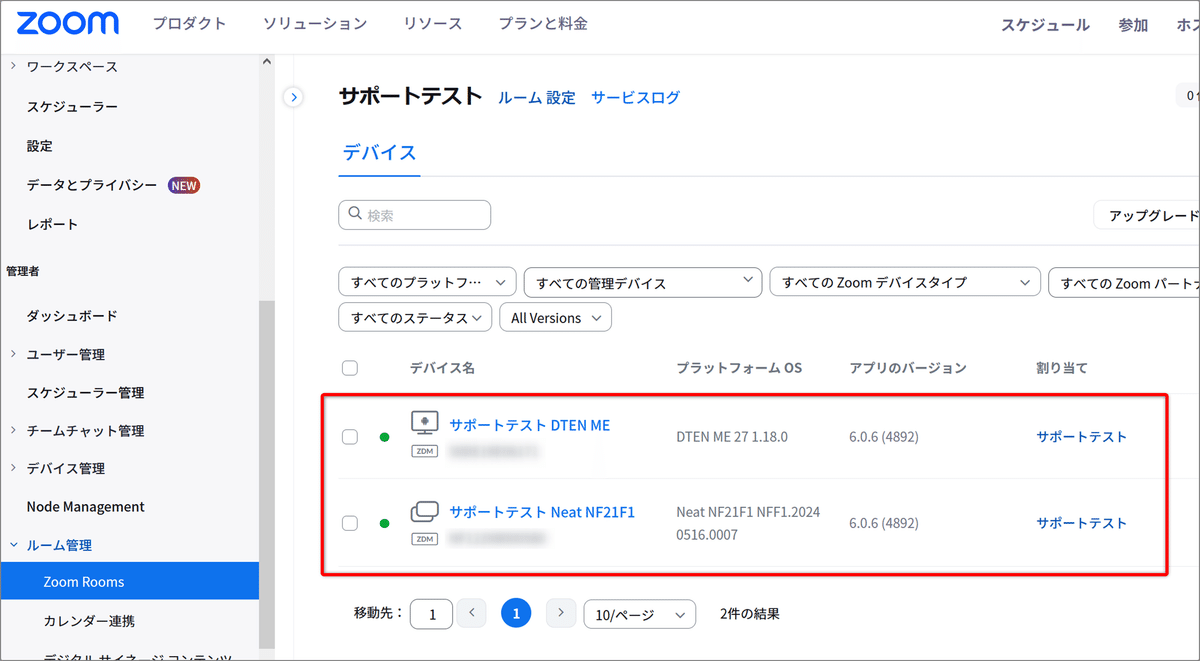The image size is (1200, 661).
Task: Click the green status dot for DTEN ME
Action: (x=384, y=437)
